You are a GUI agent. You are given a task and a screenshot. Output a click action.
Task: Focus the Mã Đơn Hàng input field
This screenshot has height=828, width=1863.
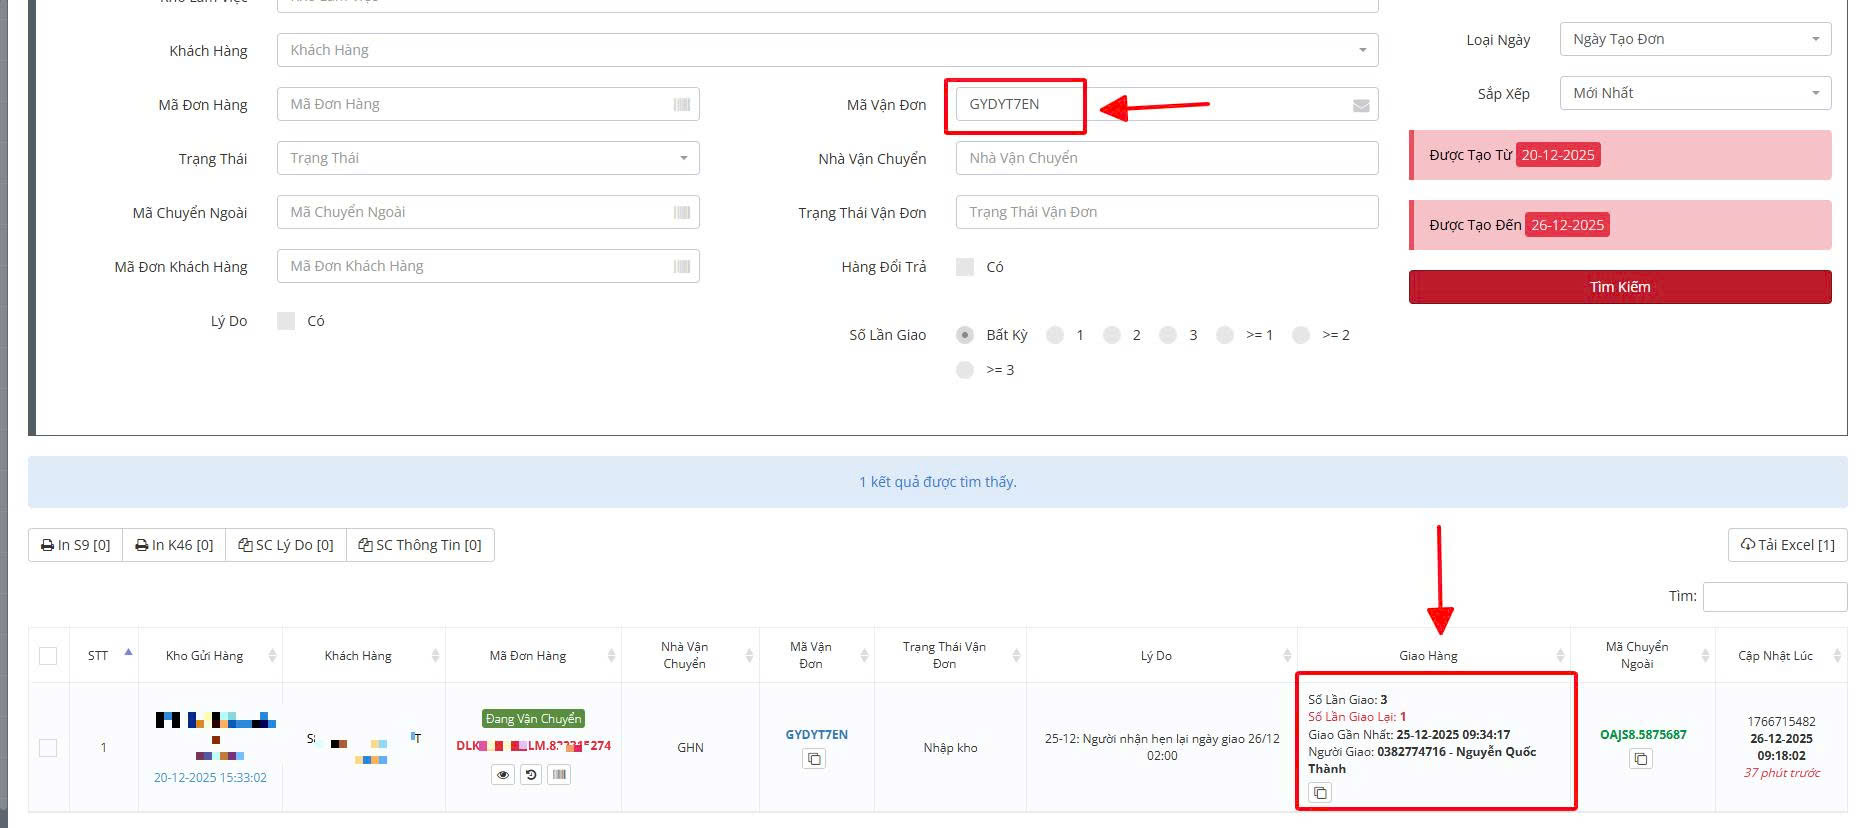488,104
